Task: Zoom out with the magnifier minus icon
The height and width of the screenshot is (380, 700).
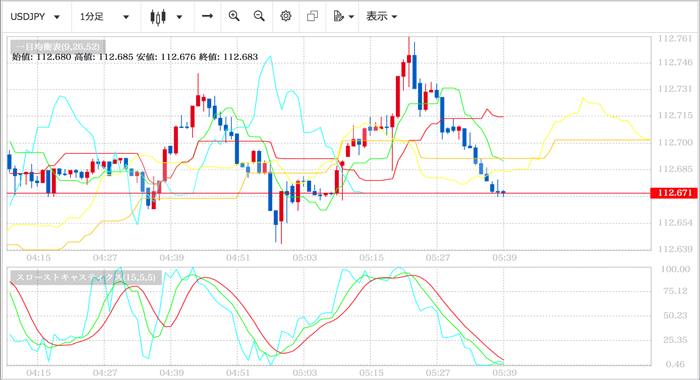Action: pos(259,17)
